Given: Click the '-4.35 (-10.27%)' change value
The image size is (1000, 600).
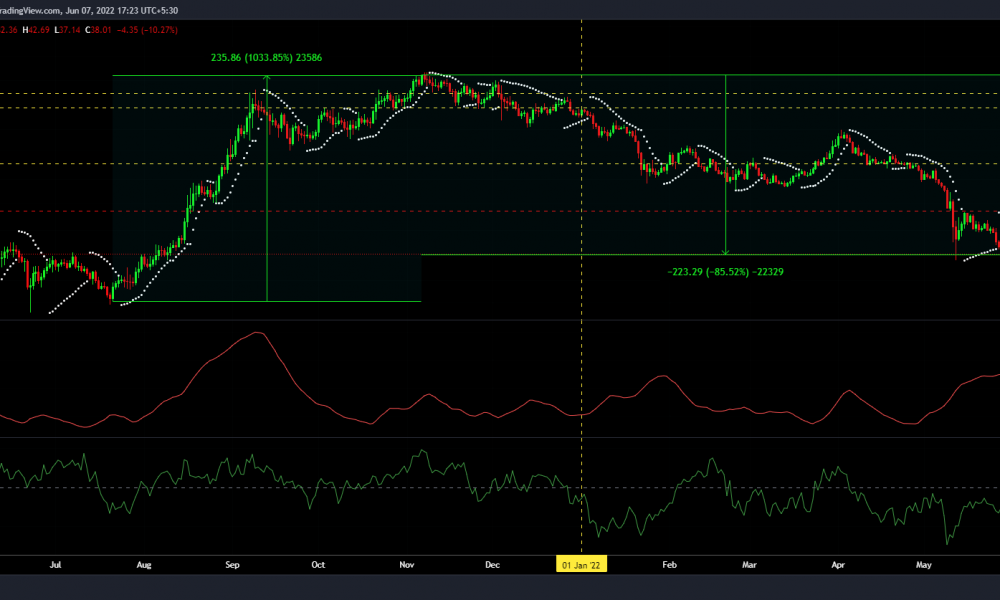Looking at the screenshot, I should (147, 30).
